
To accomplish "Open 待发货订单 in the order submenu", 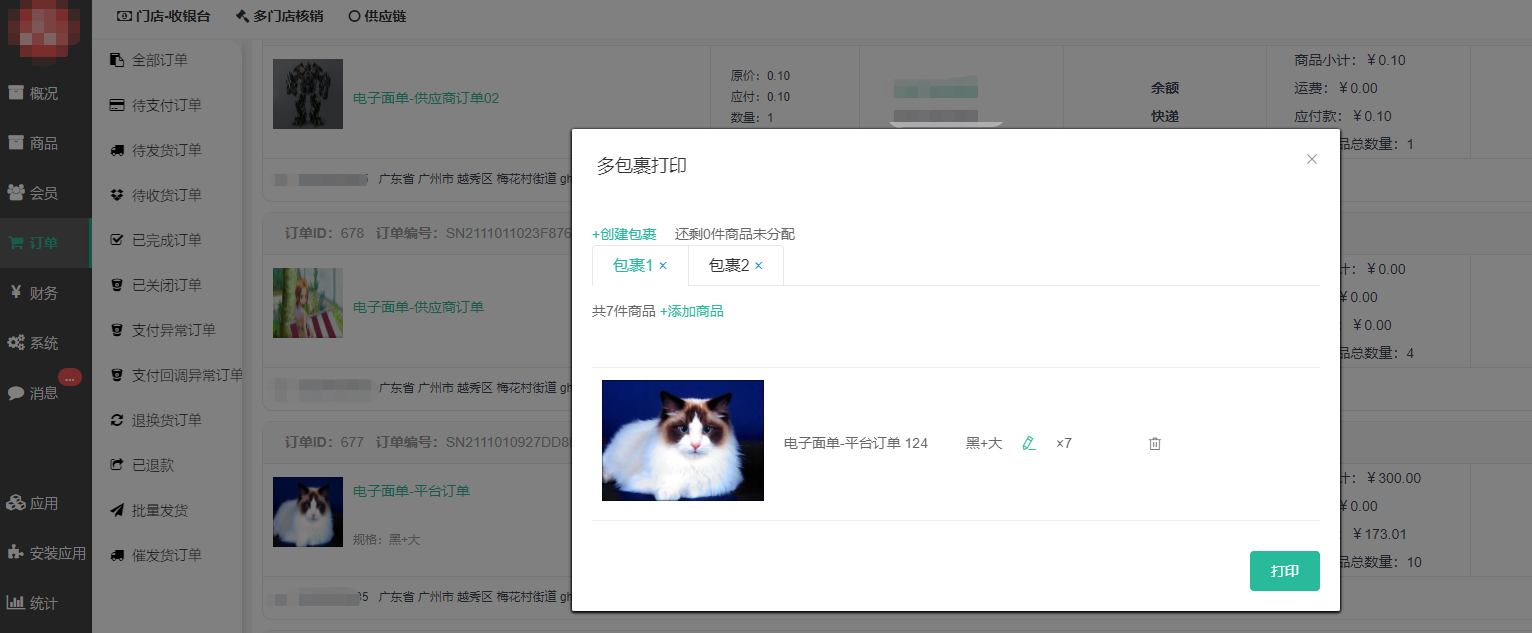I will (167, 150).
